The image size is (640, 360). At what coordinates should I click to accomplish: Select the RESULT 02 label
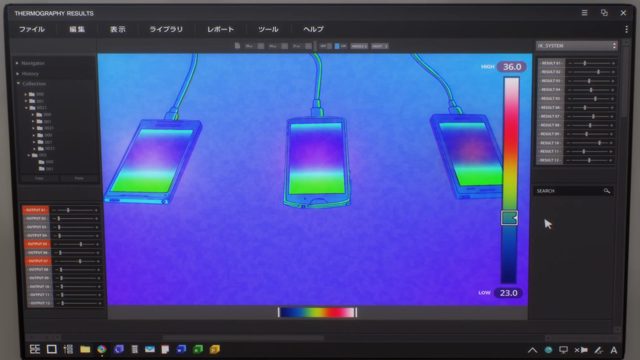click(551, 72)
